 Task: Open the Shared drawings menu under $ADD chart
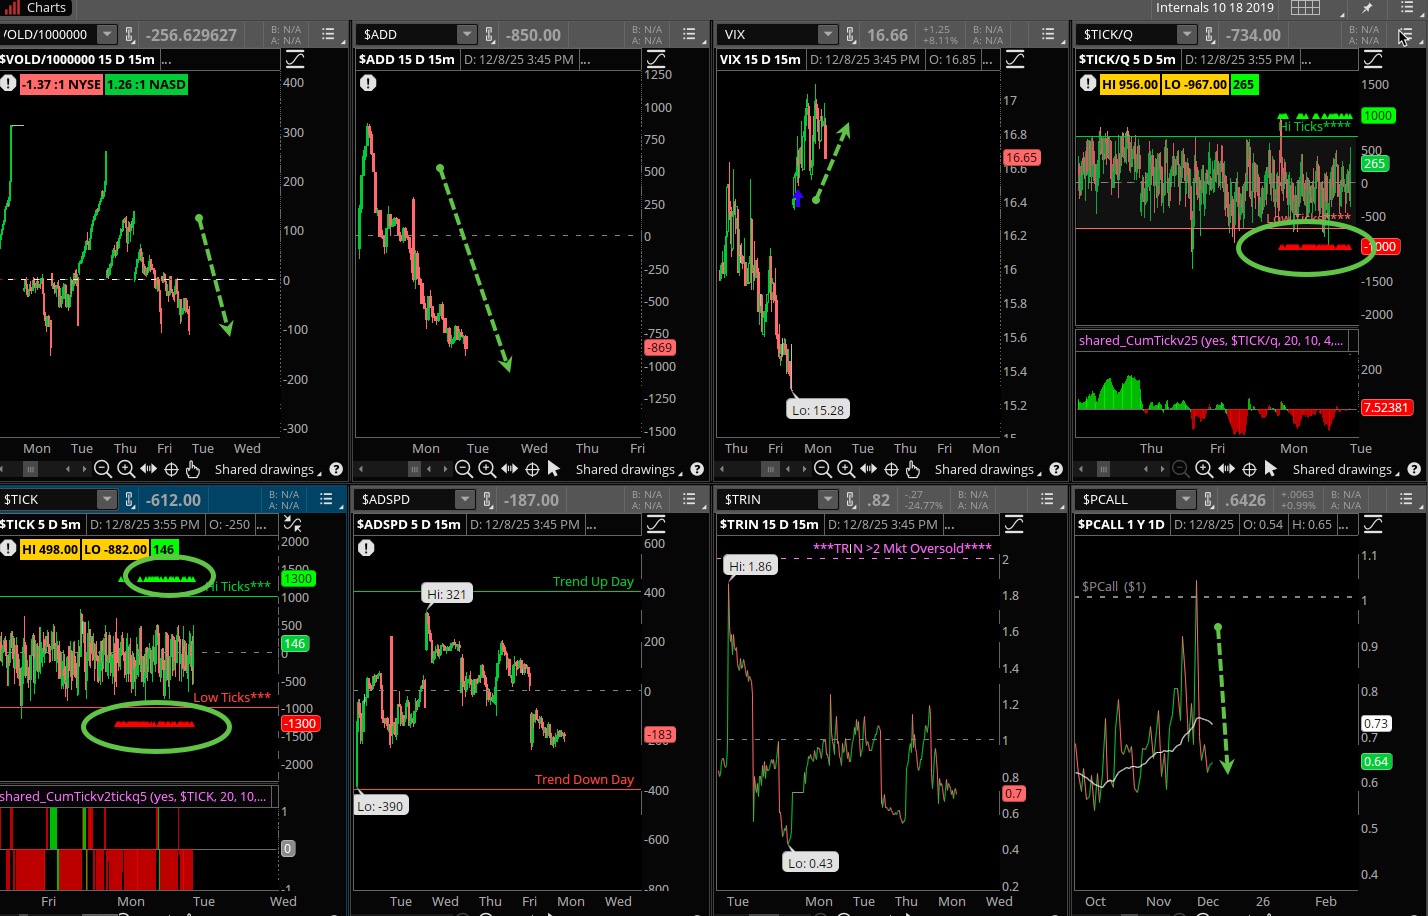point(625,469)
